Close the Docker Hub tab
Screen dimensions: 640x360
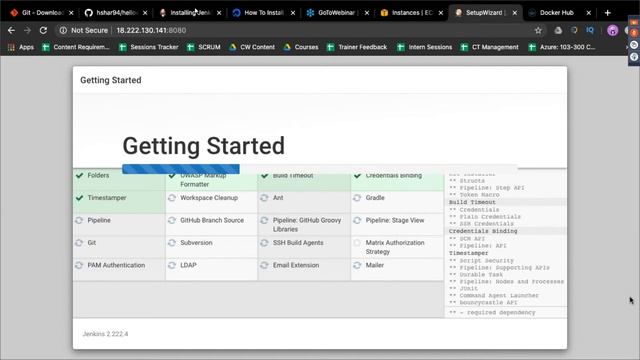click(x=589, y=13)
